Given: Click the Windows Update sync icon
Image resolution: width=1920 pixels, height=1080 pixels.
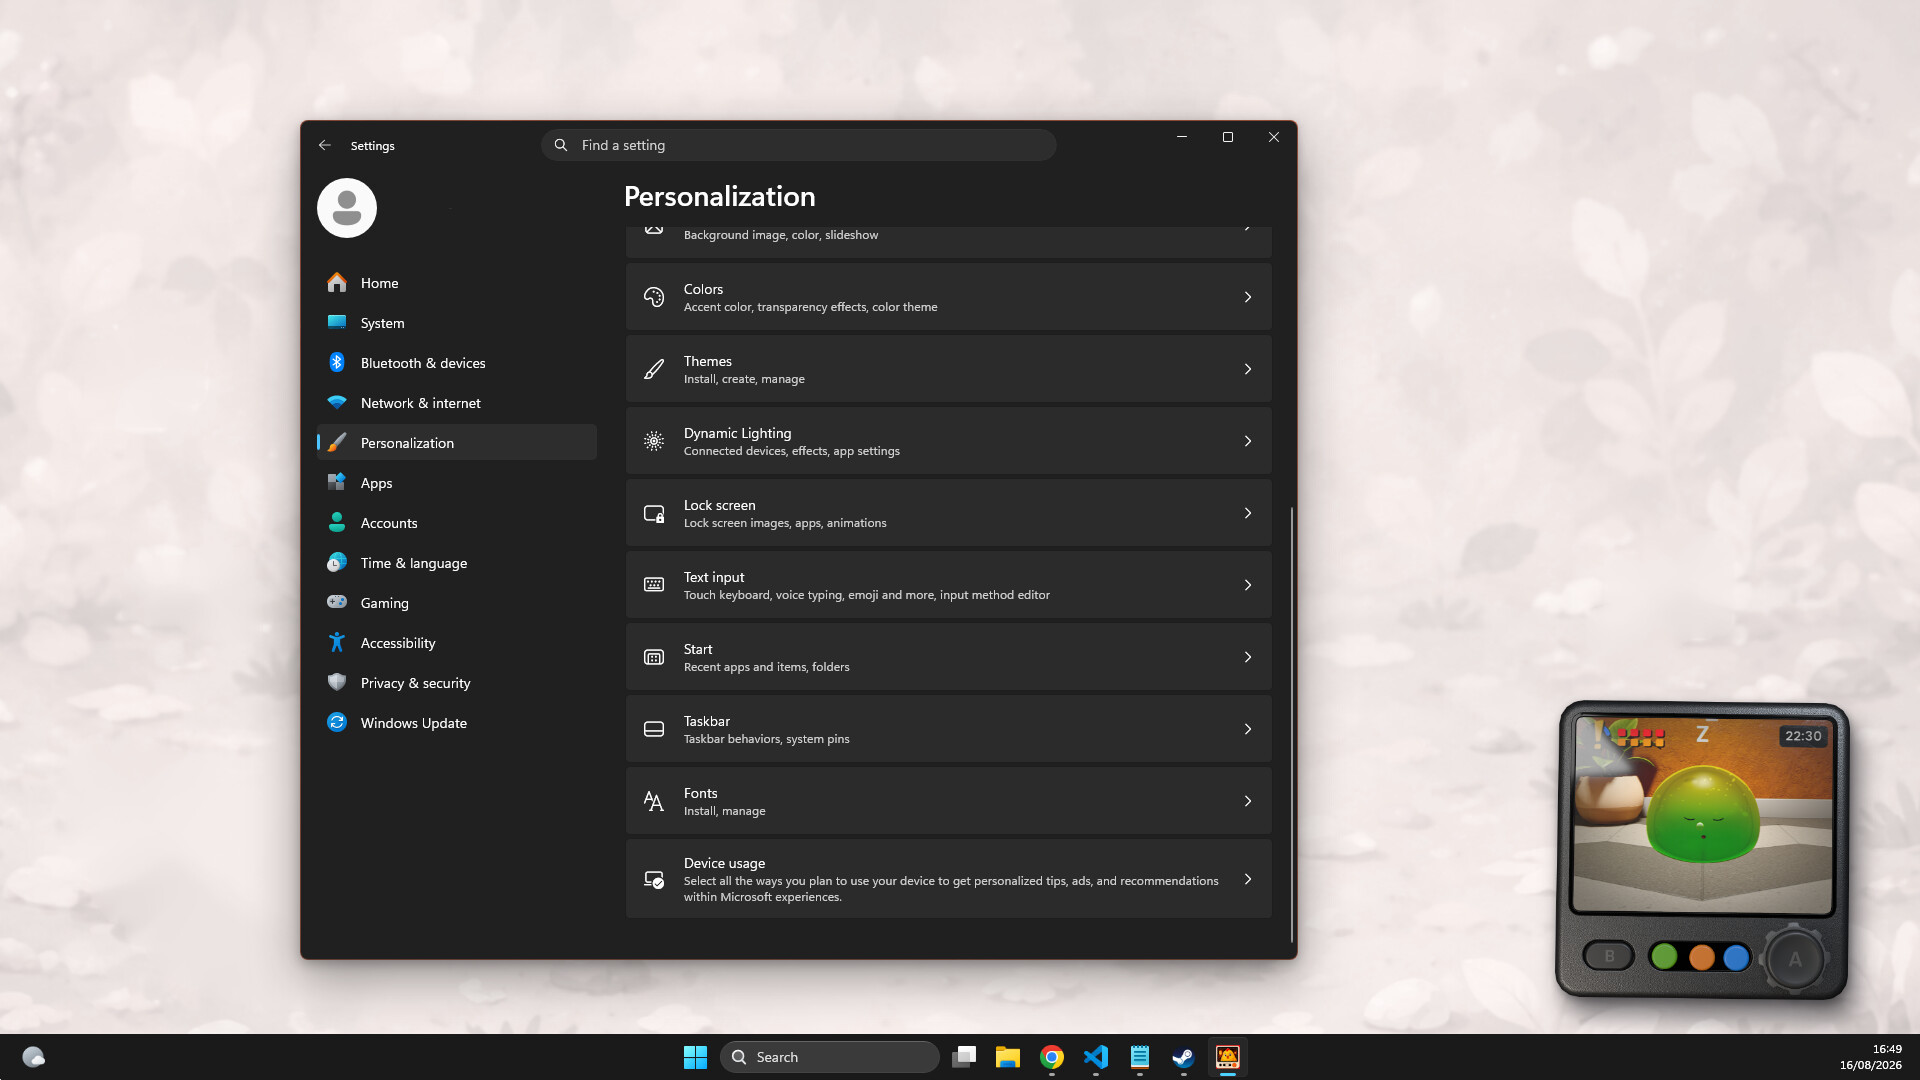Looking at the screenshot, I should click(x=337, y=722).
